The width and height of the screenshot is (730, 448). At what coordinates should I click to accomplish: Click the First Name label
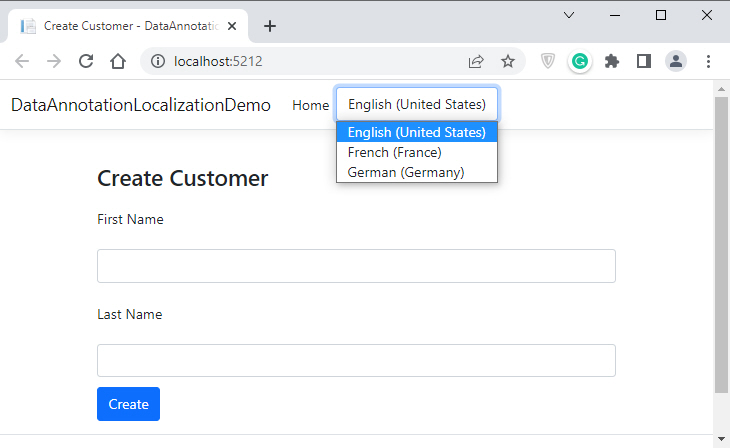(x=130, y=219)
